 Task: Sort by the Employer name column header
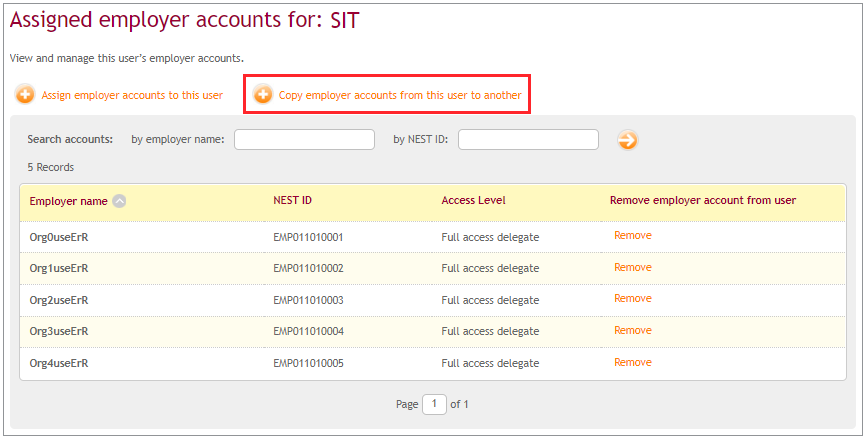coord(68,201)
